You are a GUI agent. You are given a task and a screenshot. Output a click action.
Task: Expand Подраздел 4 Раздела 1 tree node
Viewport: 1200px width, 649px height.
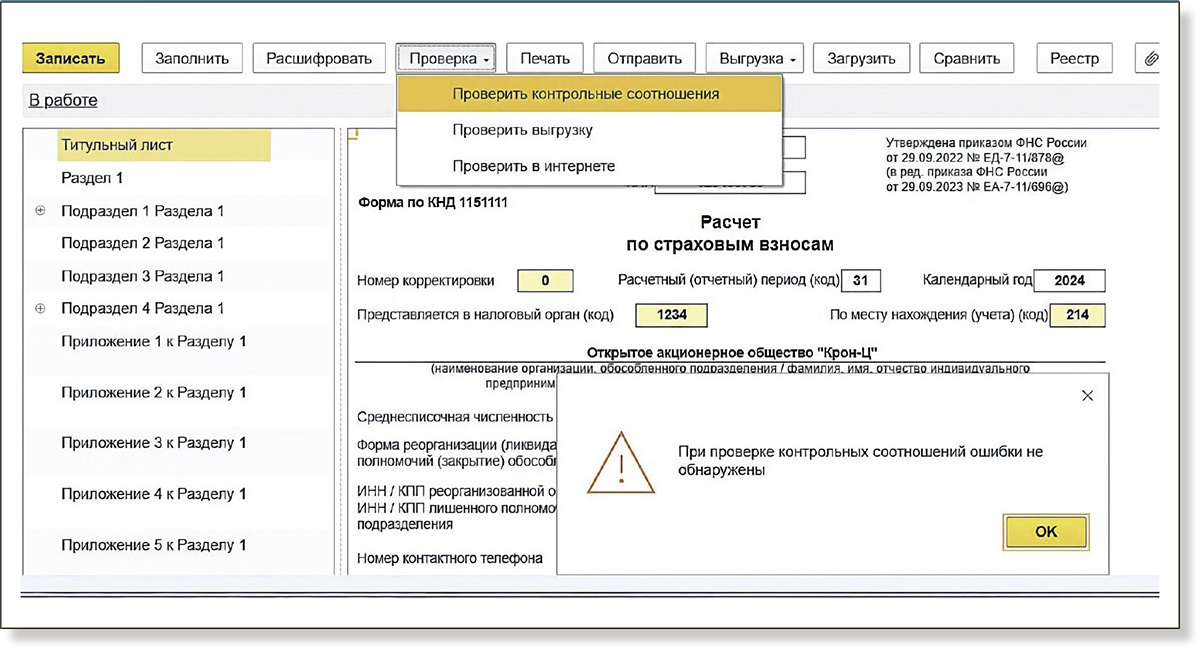40,308
